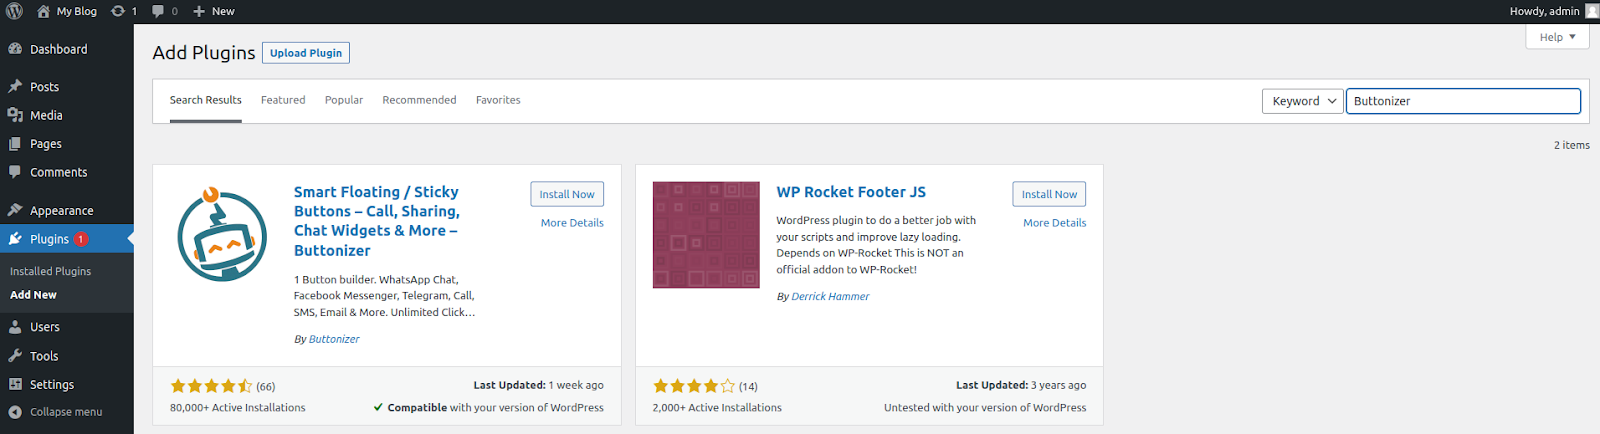The image size is (1600, 434).
Task: Click the Plugins plug icon
Action: point(15,239)
